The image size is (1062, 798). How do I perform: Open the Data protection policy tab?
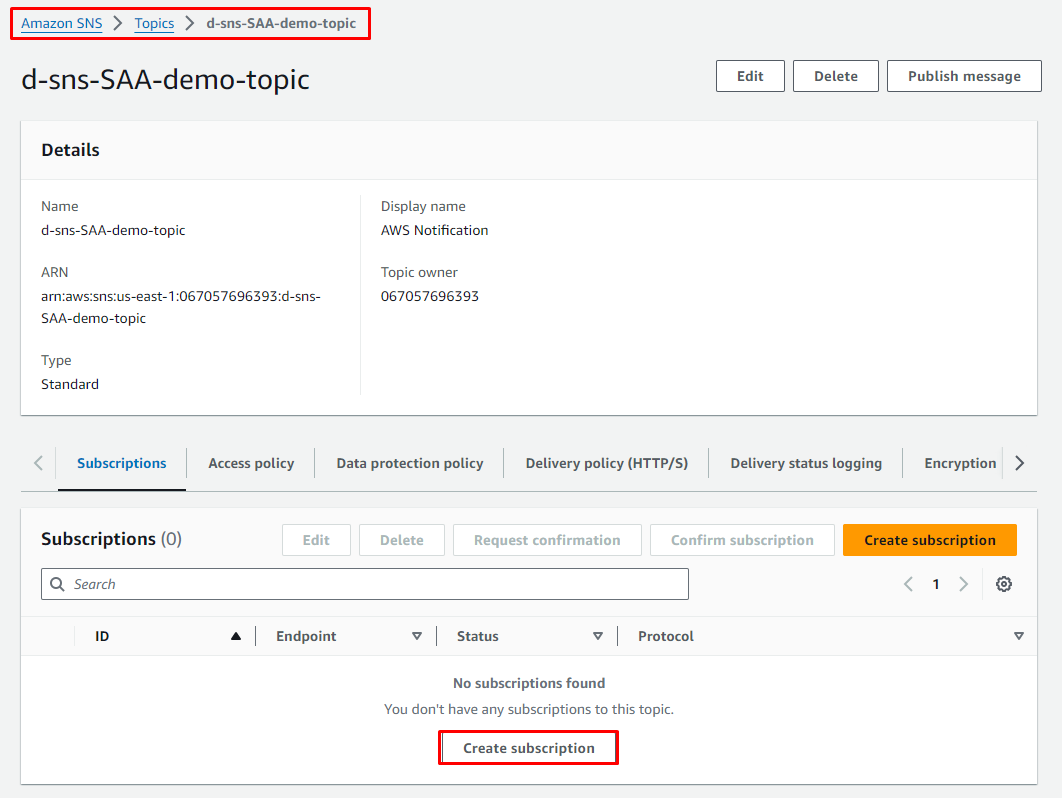(409, 463)
